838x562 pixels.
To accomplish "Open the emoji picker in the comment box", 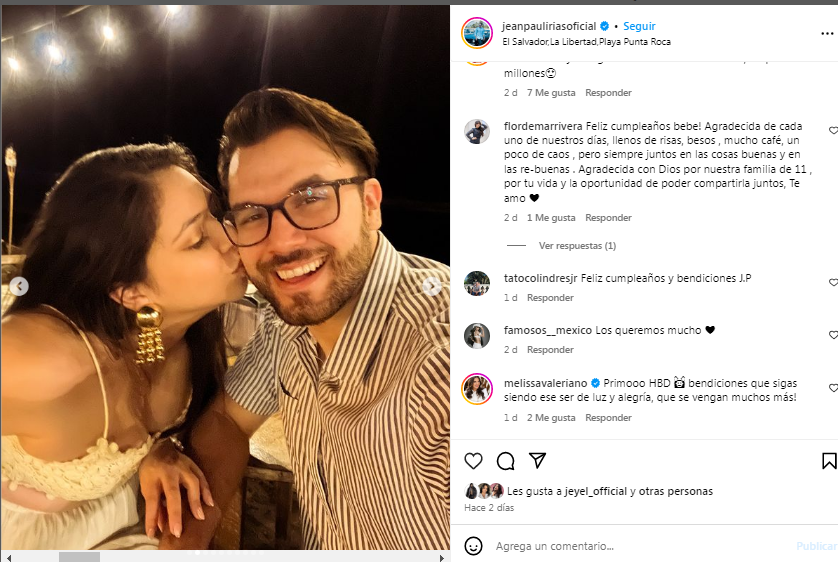I will [474, 546].
